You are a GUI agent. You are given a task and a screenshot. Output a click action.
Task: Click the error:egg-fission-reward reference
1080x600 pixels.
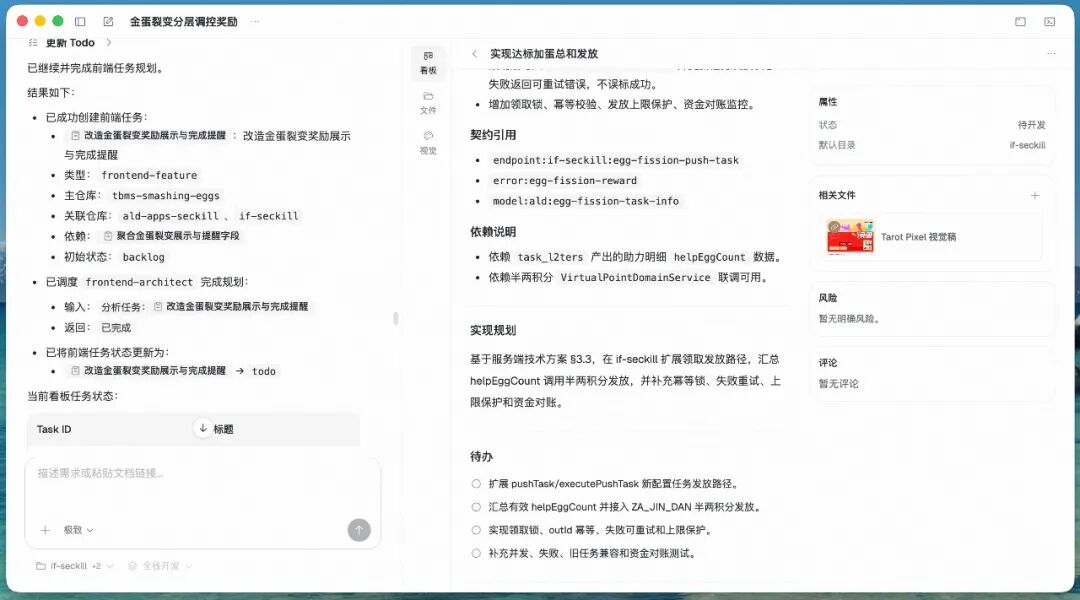564,180
